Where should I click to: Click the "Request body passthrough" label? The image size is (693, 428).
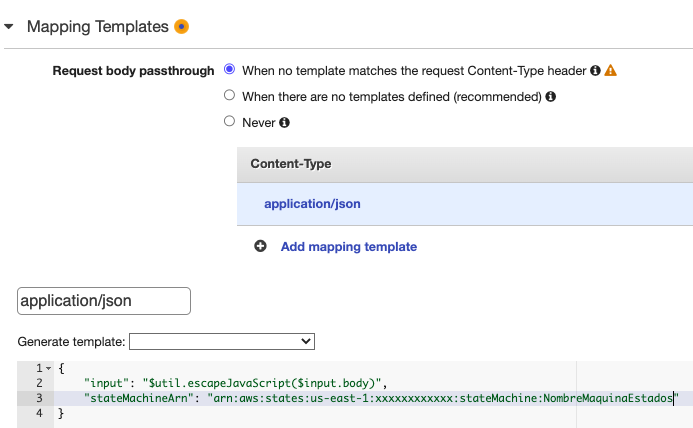(133, 71)
